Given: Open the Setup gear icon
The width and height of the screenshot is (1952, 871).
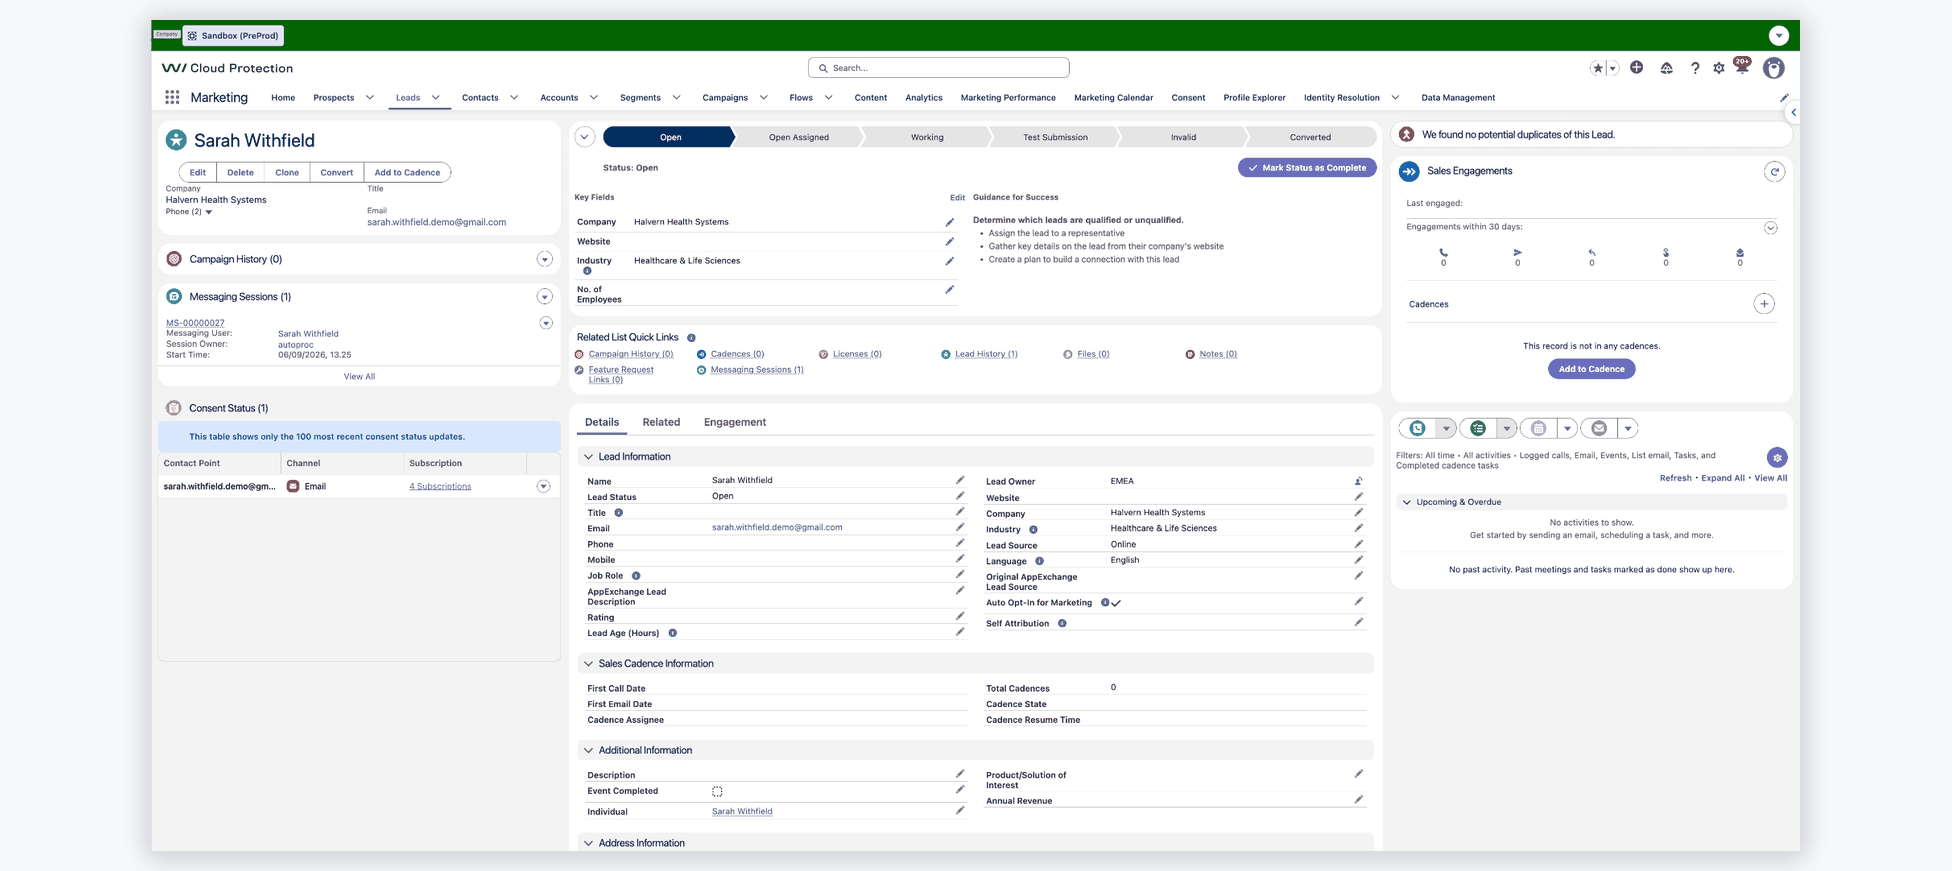Looking at the screenshot, I should point(1719,68).
